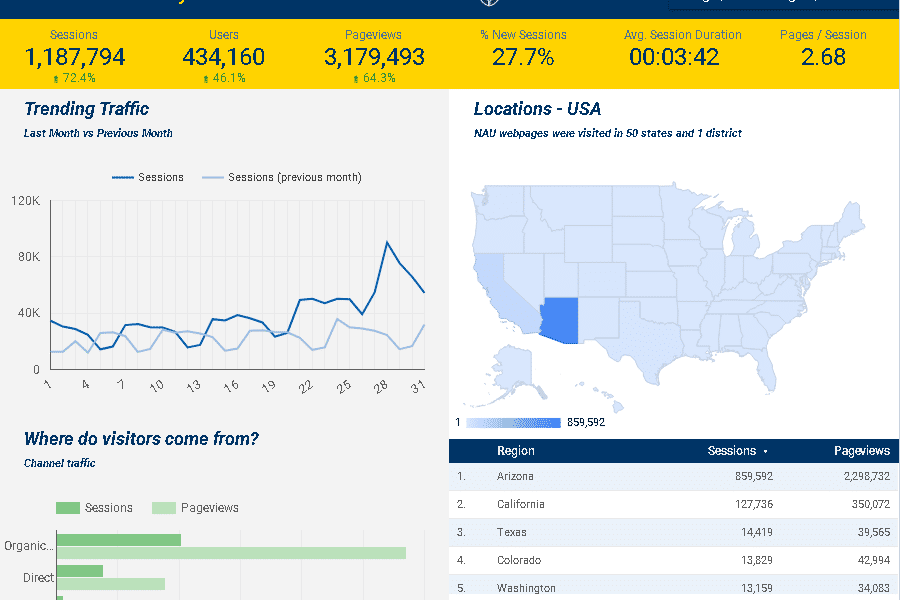Screen dimensions: 900x600
Task: Click the Sessions sort arrow in table header
Action: (x=766, y=452)
